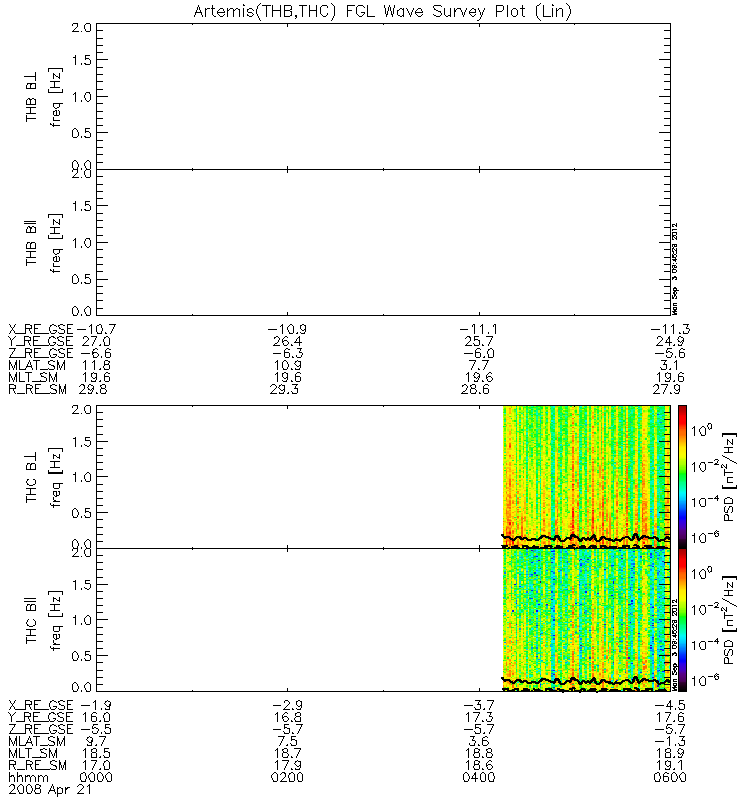Click THC X_RE_GSE value "-1.9"

point(96,706)
